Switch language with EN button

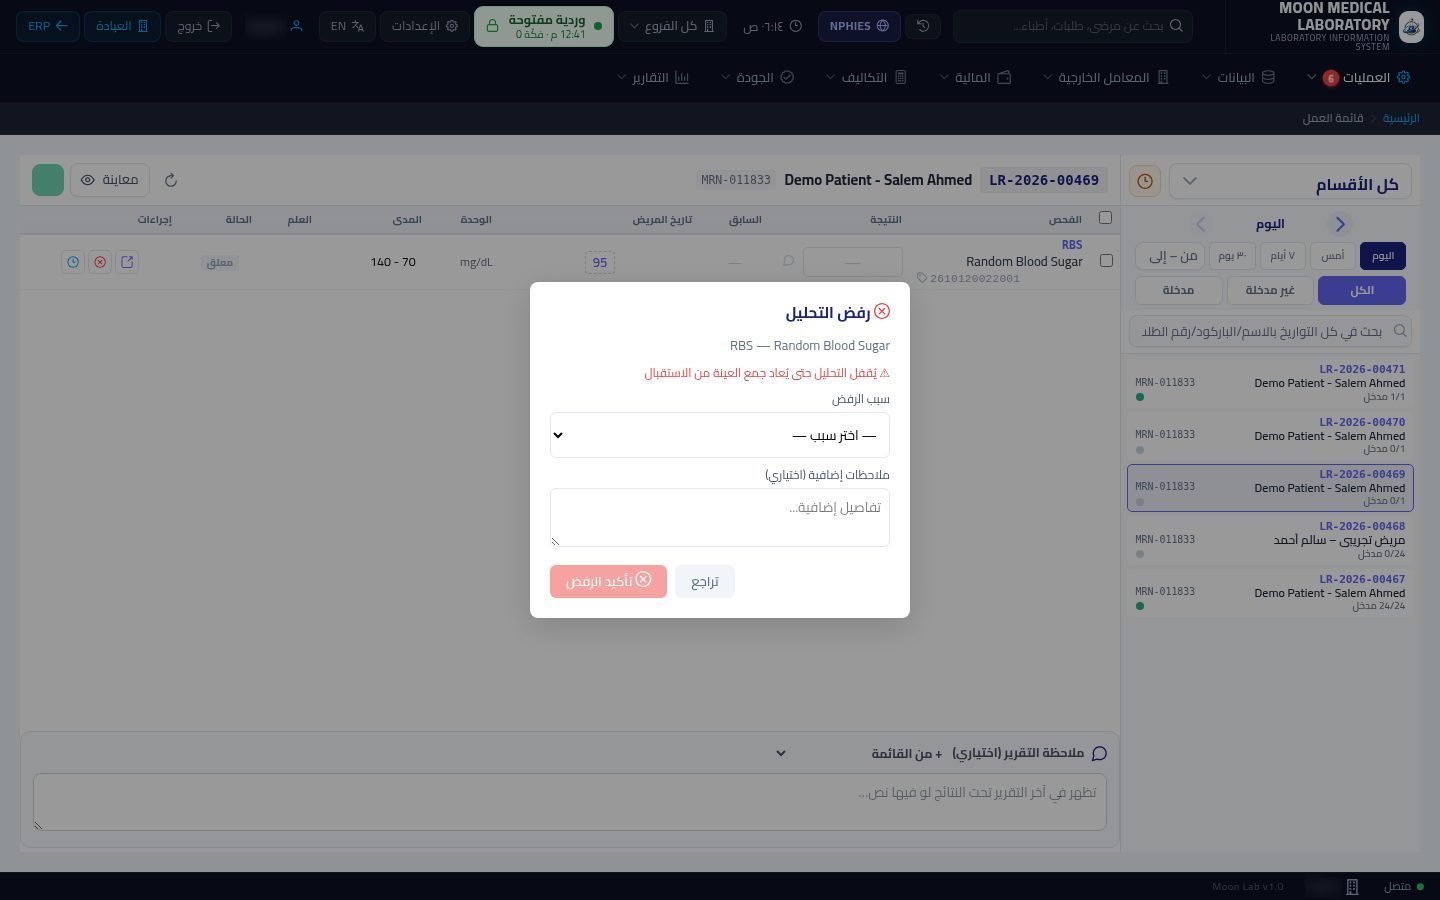coord(348,26)
